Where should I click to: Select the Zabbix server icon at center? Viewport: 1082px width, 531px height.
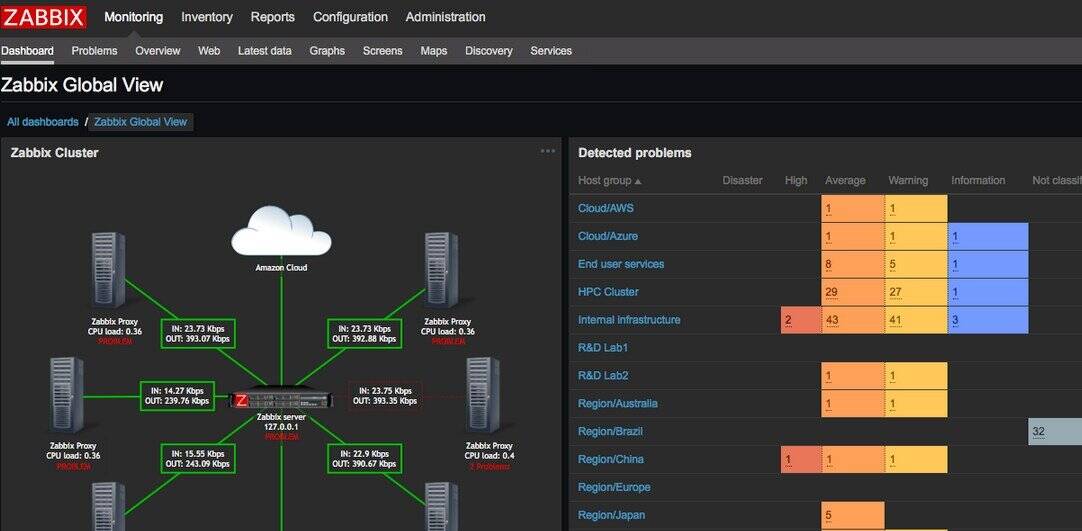(x=281, y=399)
